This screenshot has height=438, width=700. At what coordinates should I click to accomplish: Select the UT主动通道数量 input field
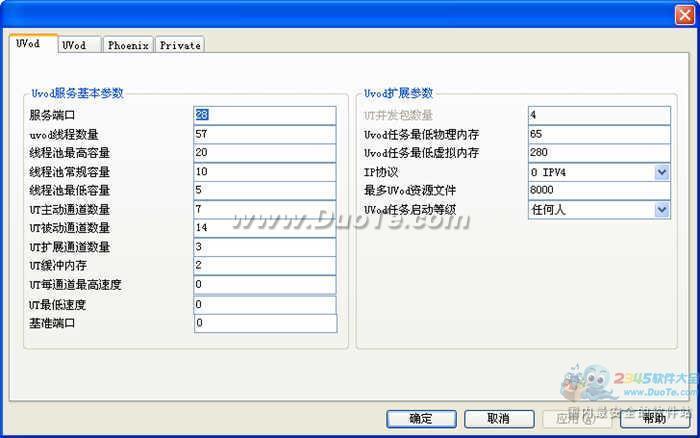[x=265, y=209]
